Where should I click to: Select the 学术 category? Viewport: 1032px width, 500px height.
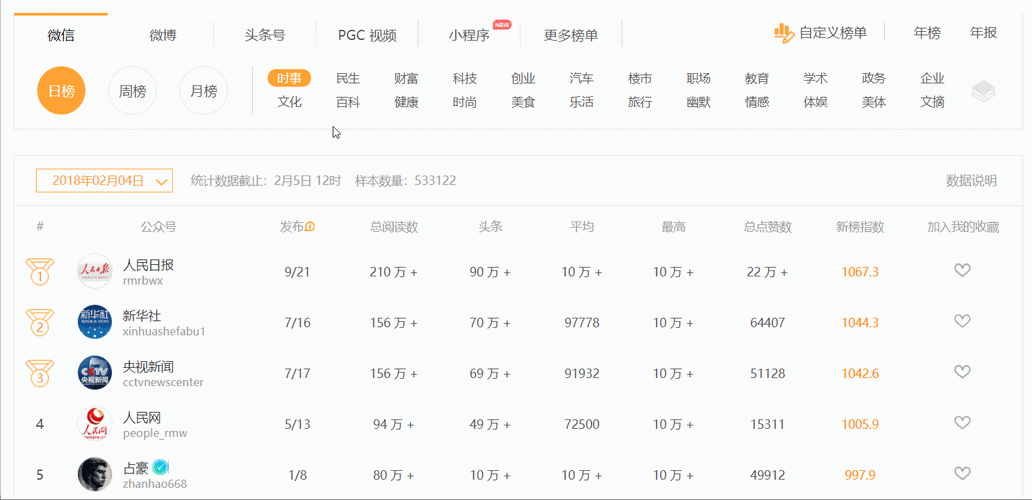pyautogui.click(x=815, y=79)
